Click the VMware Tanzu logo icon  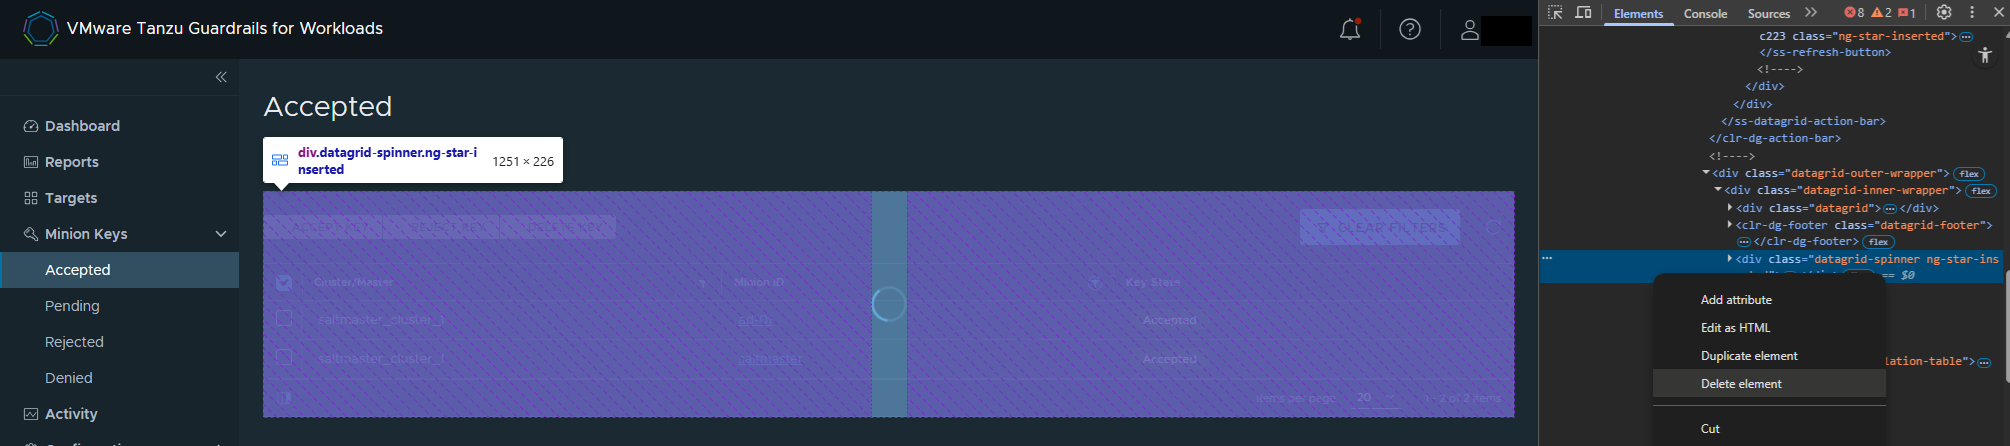[40, 28]
